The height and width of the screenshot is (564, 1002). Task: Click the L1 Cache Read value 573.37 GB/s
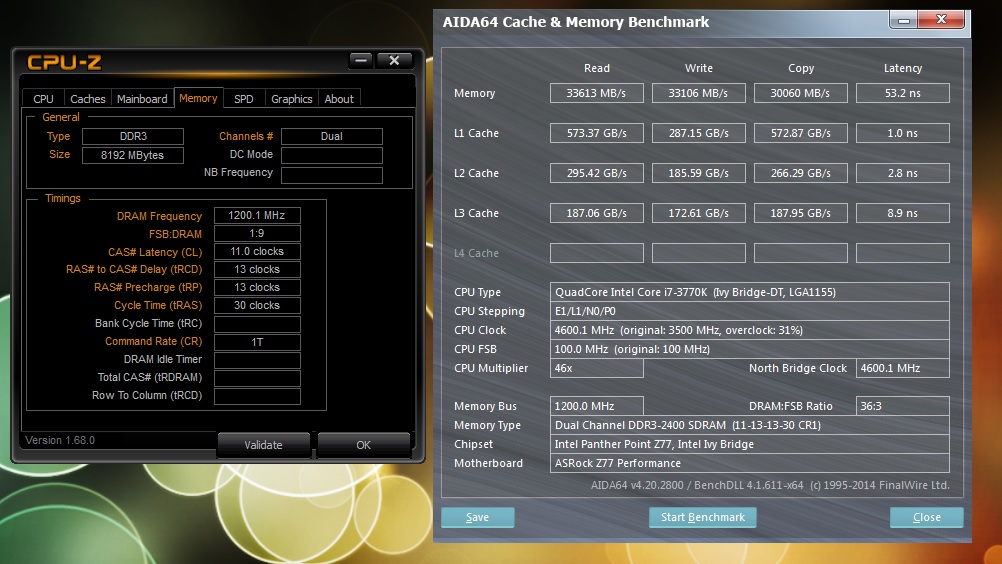(x=596, y=133)
